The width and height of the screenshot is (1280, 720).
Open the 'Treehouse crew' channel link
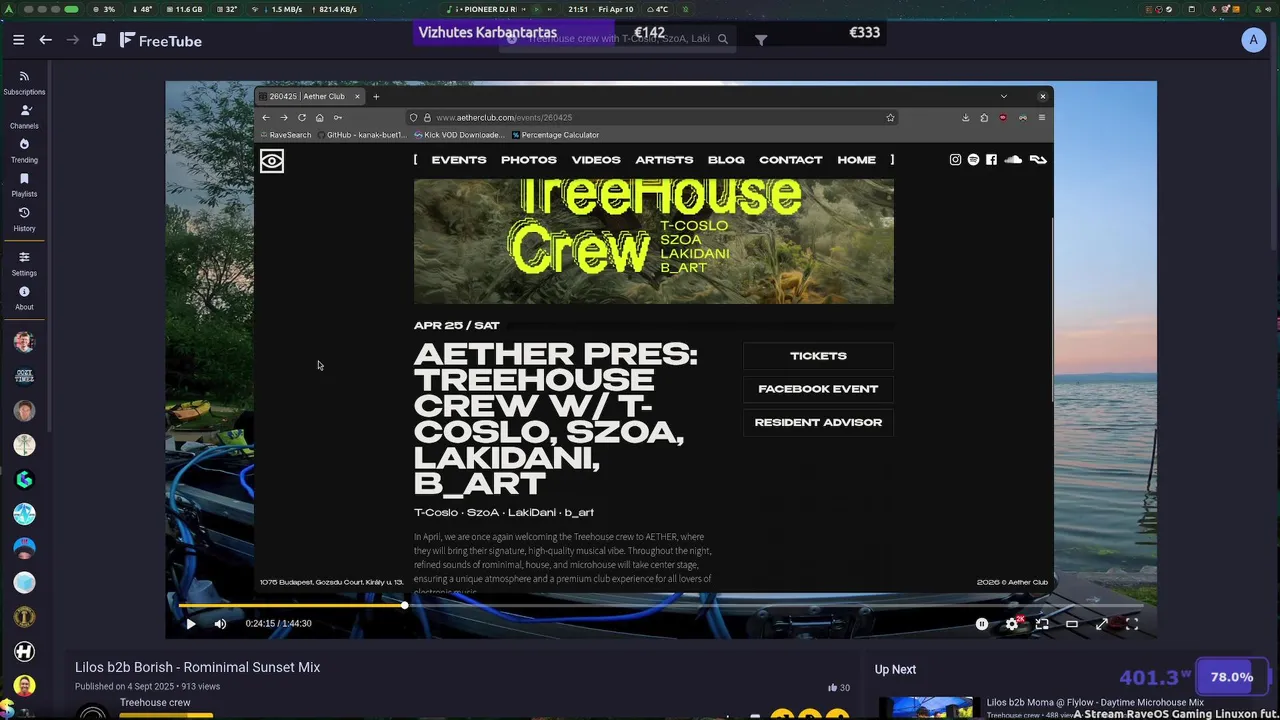point(155,703)
